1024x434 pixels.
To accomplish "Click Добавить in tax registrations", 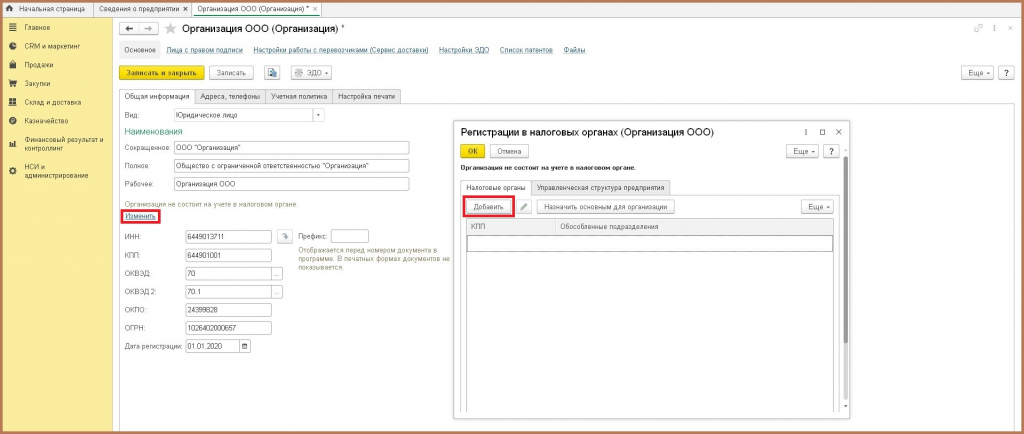I will (x=488, y=207).
